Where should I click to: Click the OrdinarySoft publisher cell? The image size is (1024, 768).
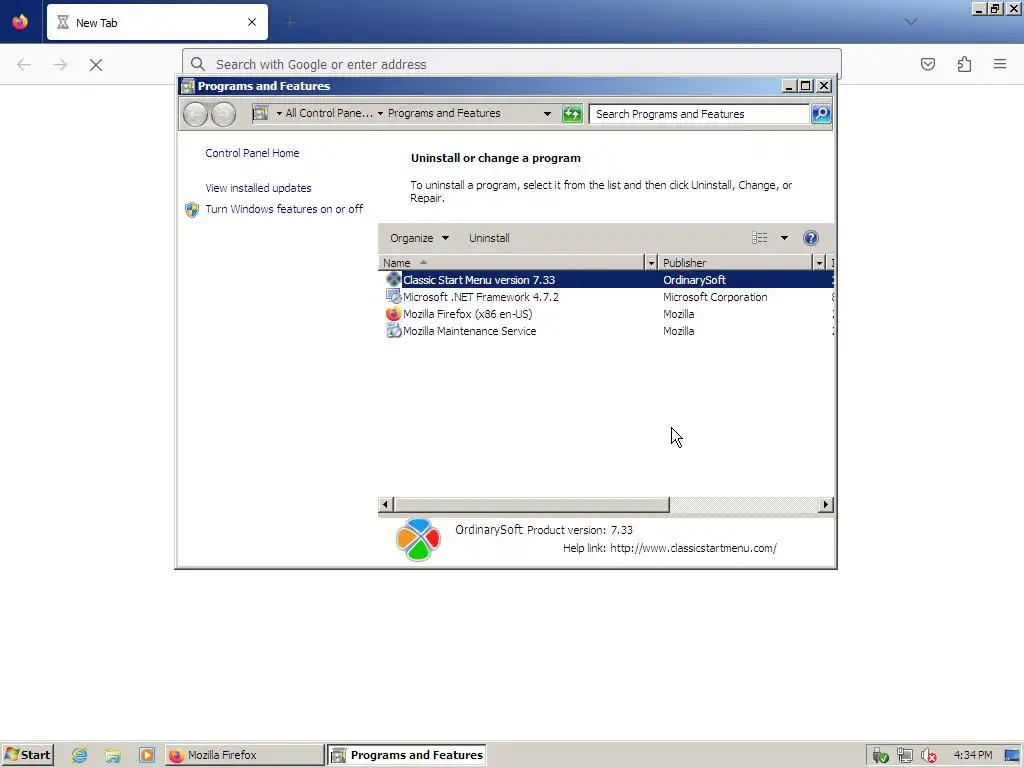coord(694,280)
